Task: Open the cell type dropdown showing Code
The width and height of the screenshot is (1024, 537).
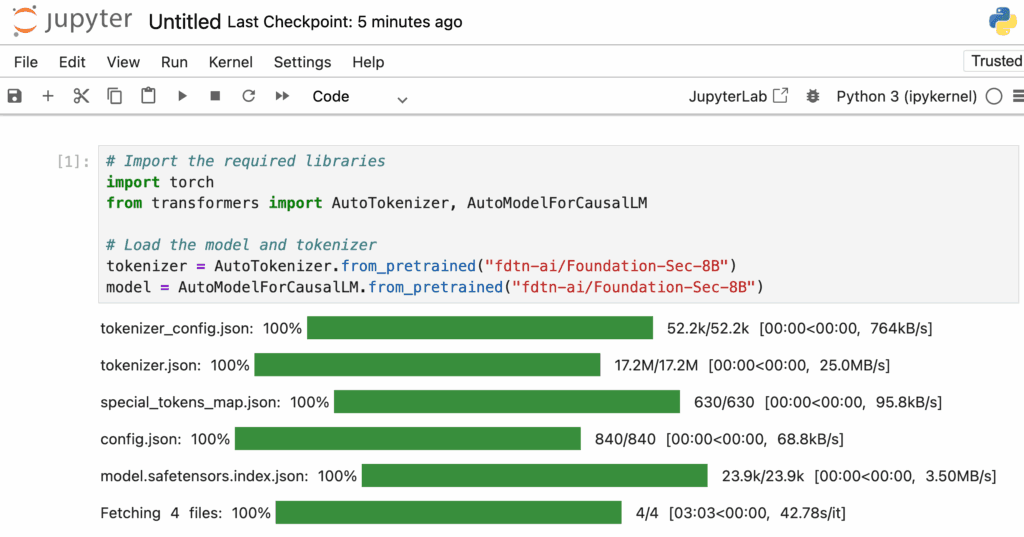Action: click(x=360, y=97)
